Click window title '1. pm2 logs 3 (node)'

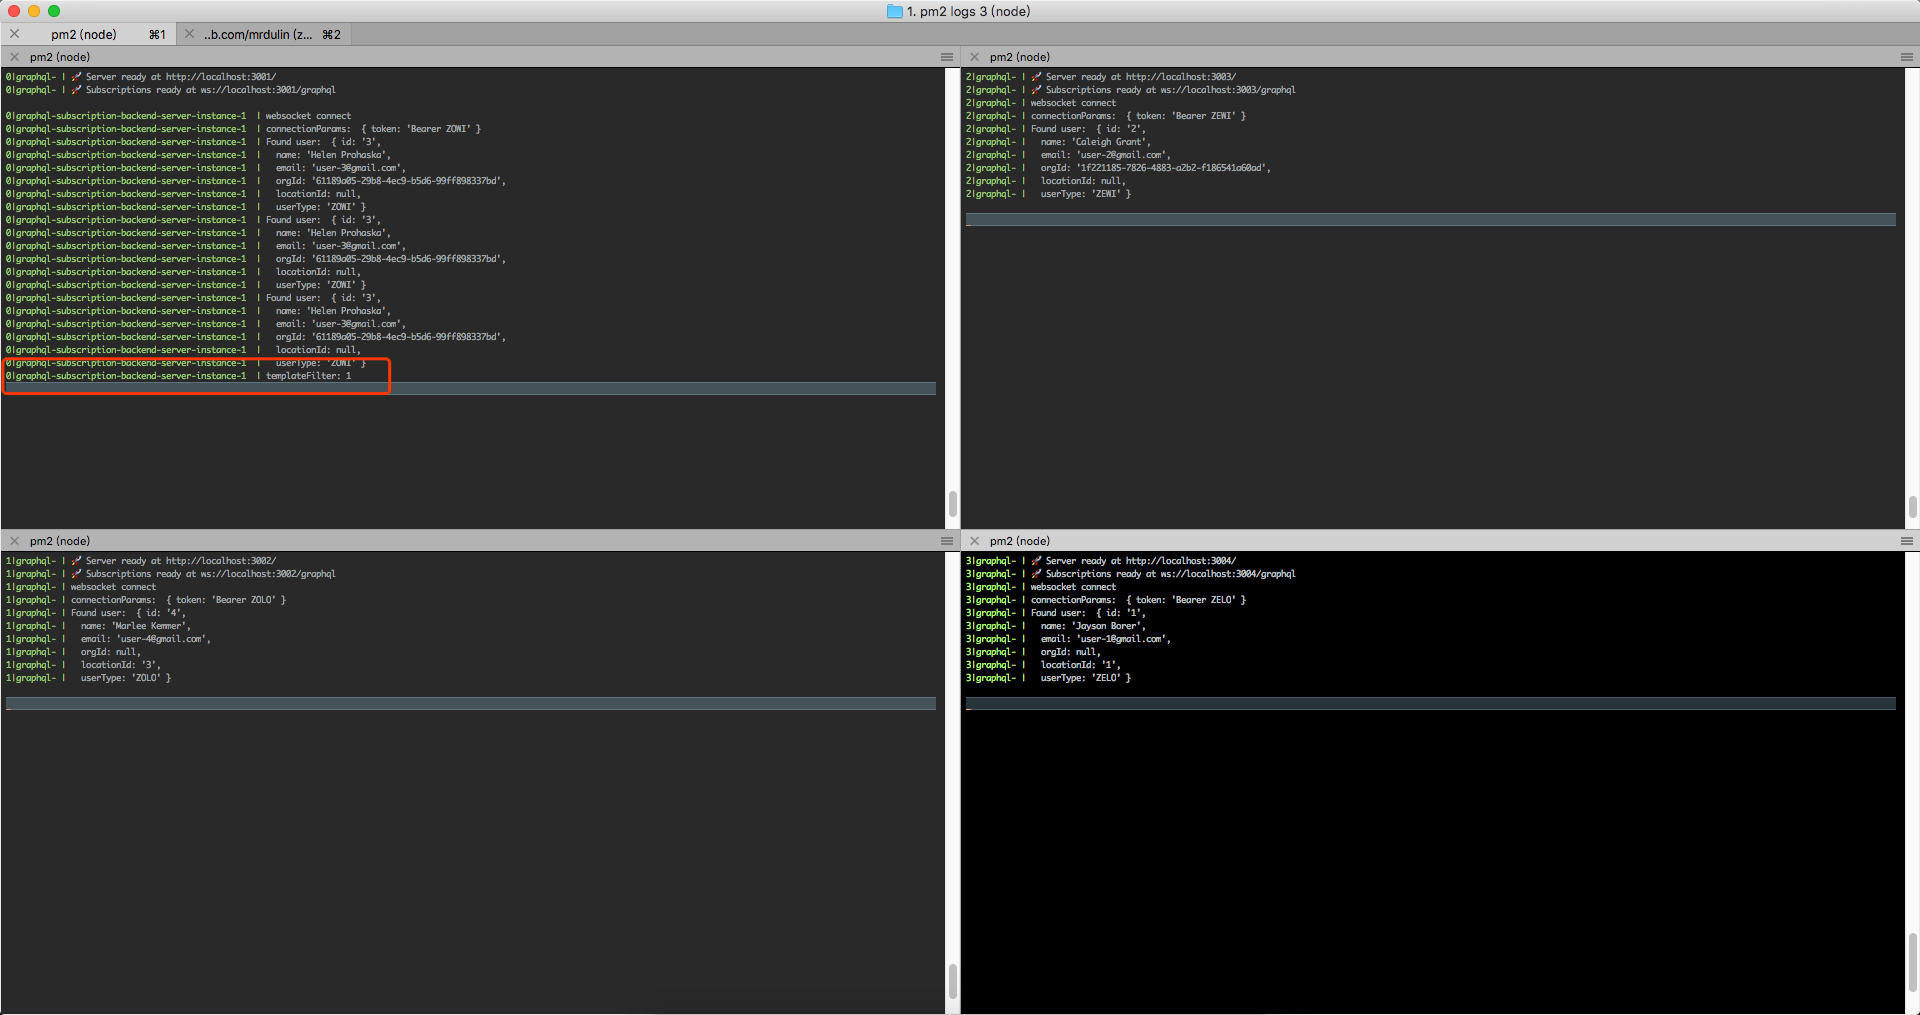968,11
